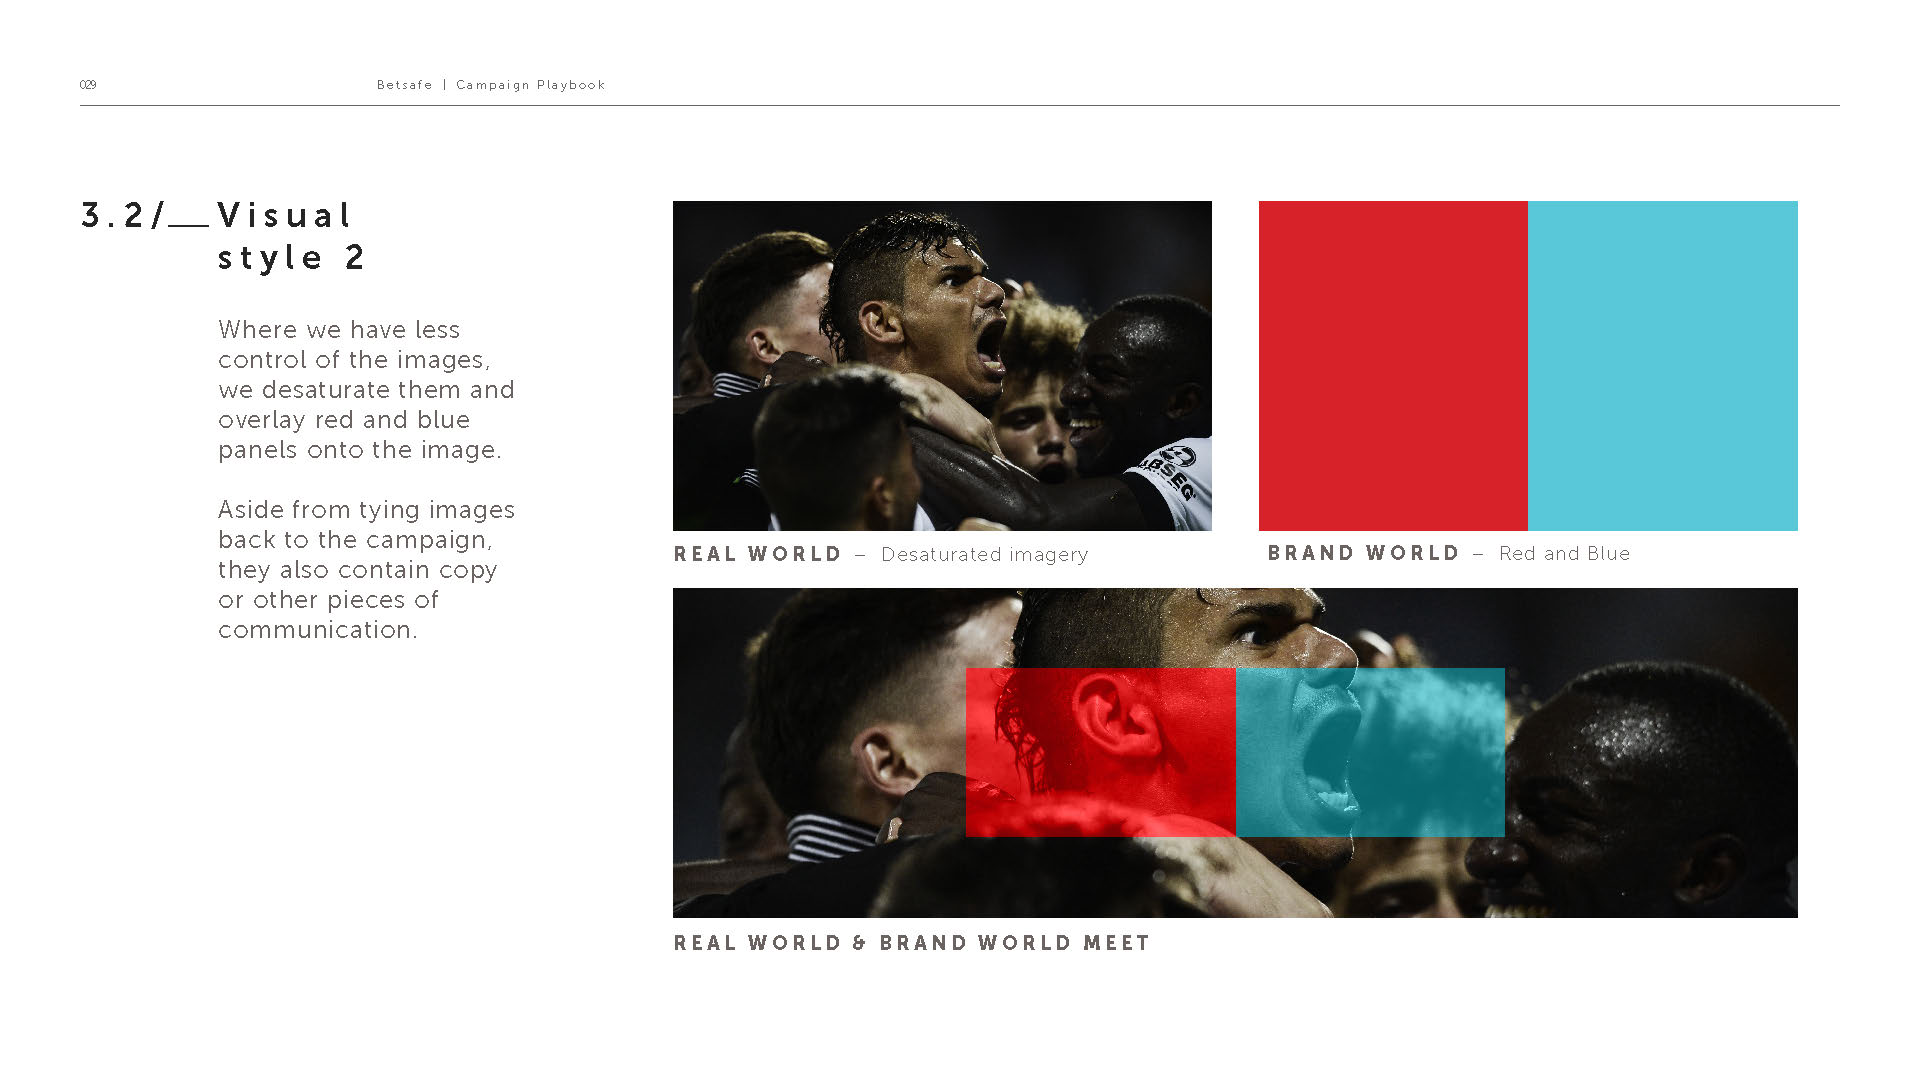1920x1080 pixels.
Task: Select the 'BRAND WORLD – Red and Blue' caption
Action: [x=1449, y=553]
